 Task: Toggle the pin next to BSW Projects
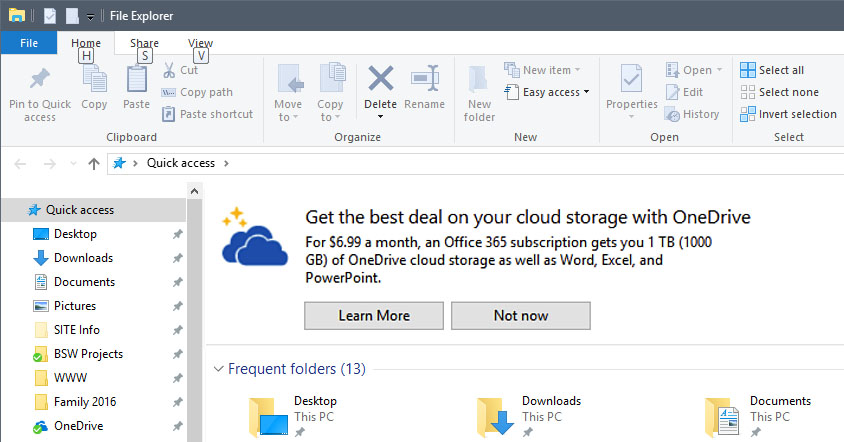click(177, 354)
